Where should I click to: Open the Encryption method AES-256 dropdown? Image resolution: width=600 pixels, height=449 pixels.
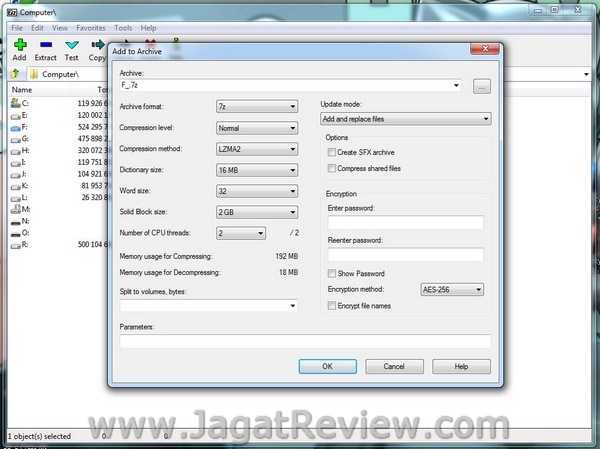click(452, 289)
